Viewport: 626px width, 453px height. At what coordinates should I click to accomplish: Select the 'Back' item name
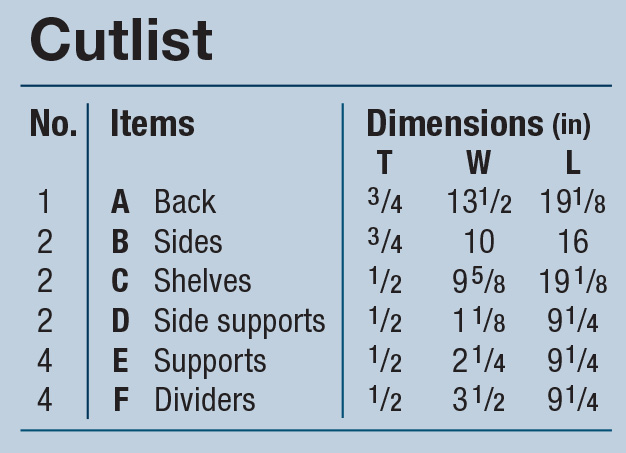184,202
